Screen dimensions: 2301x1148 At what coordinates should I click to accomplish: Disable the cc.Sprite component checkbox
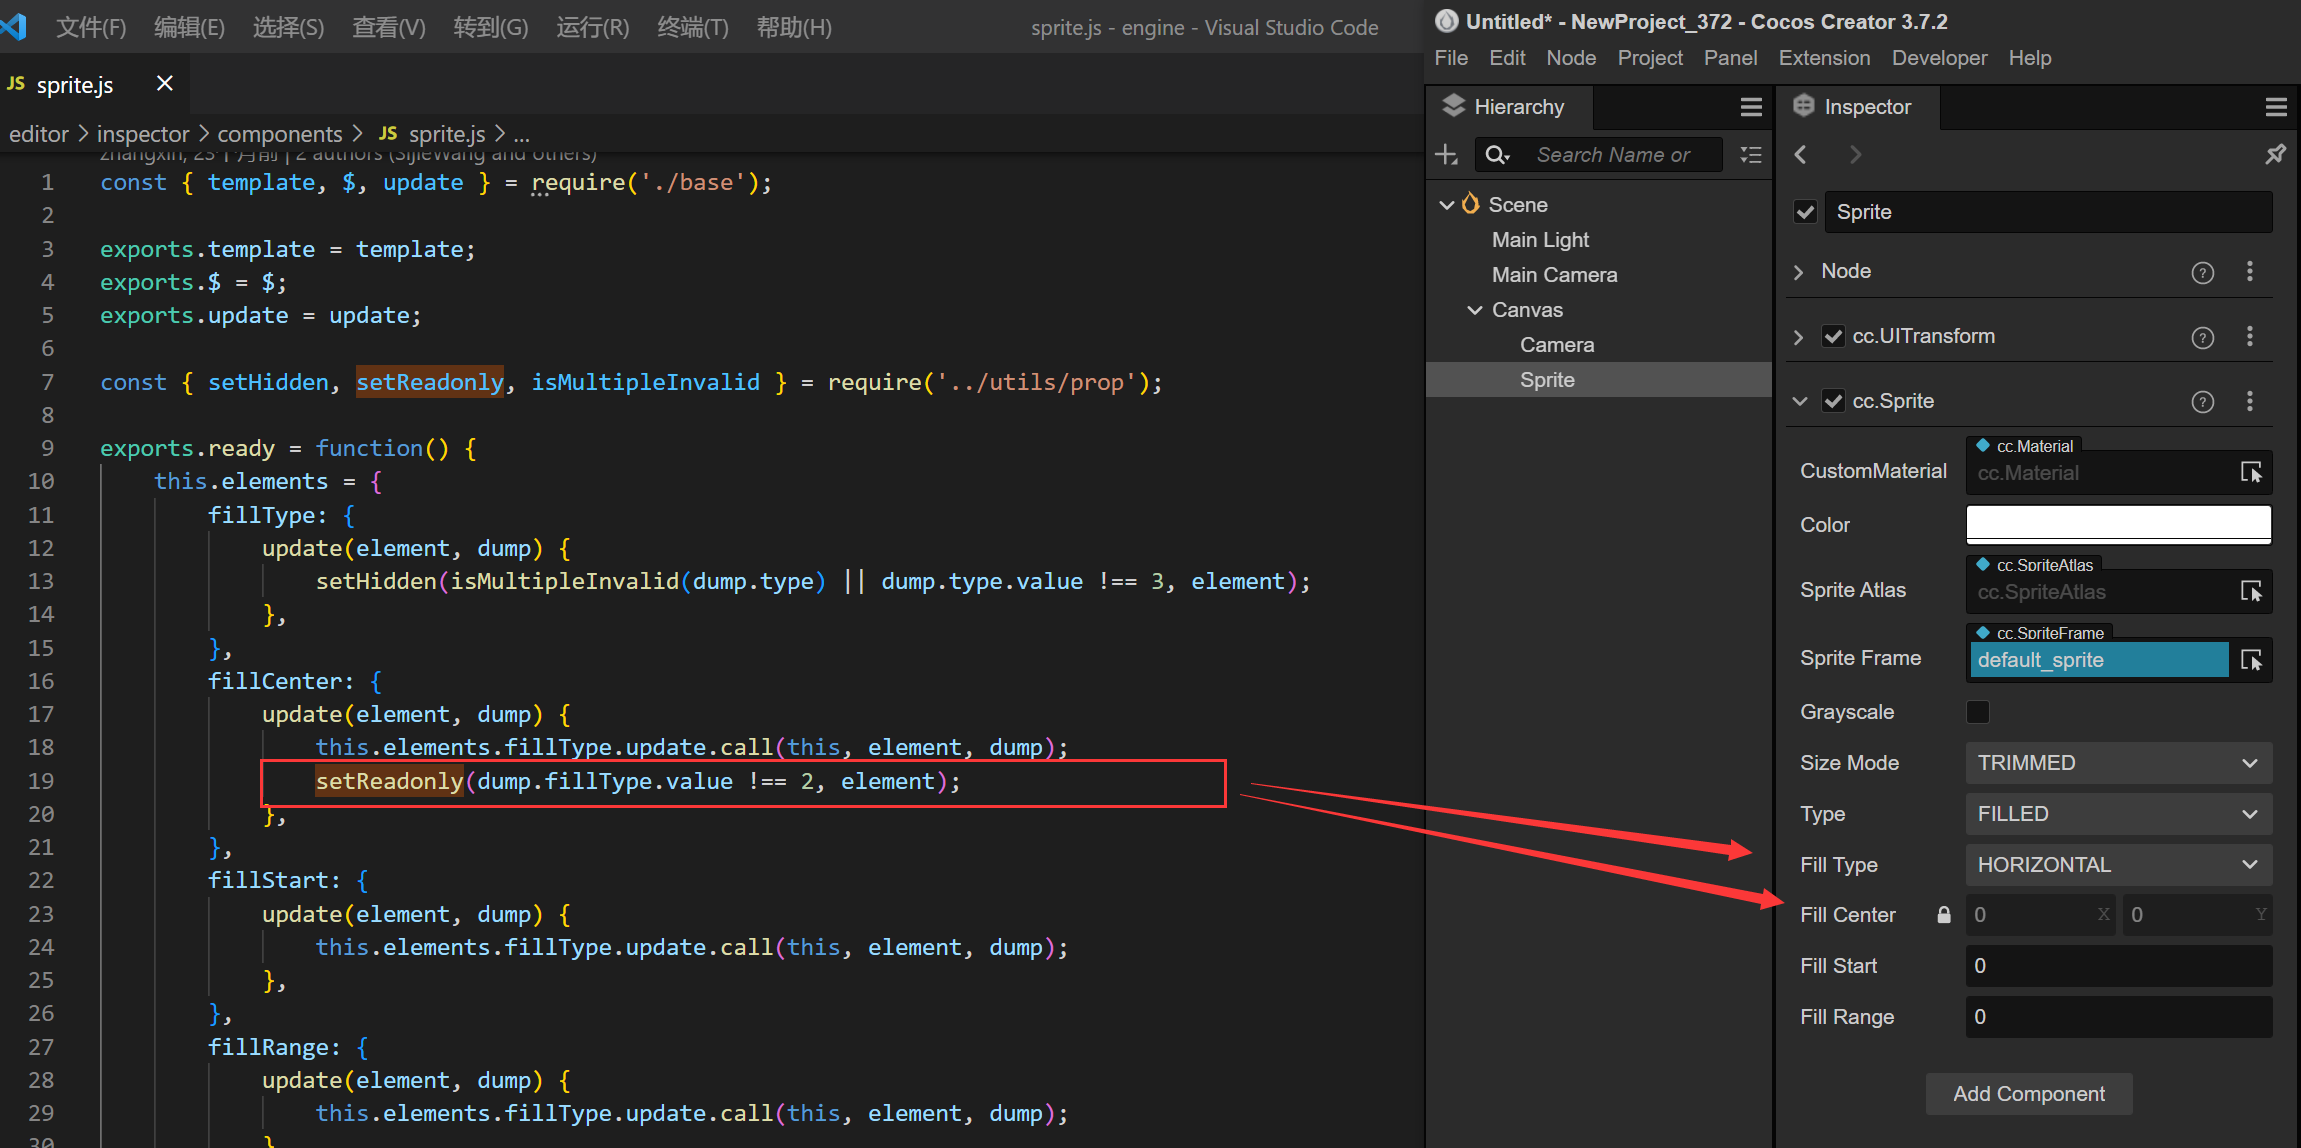coord(1833,402)
